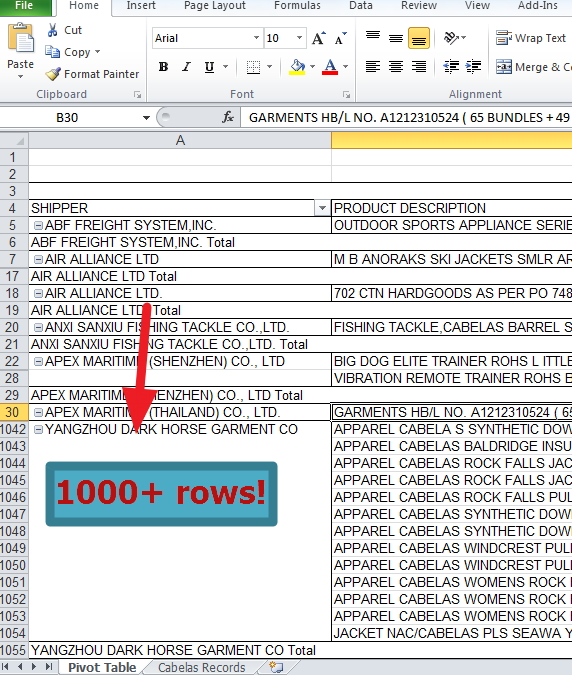Open fill color dropdown arrow
The image size is (572, 675).
(x=312, y=67)
